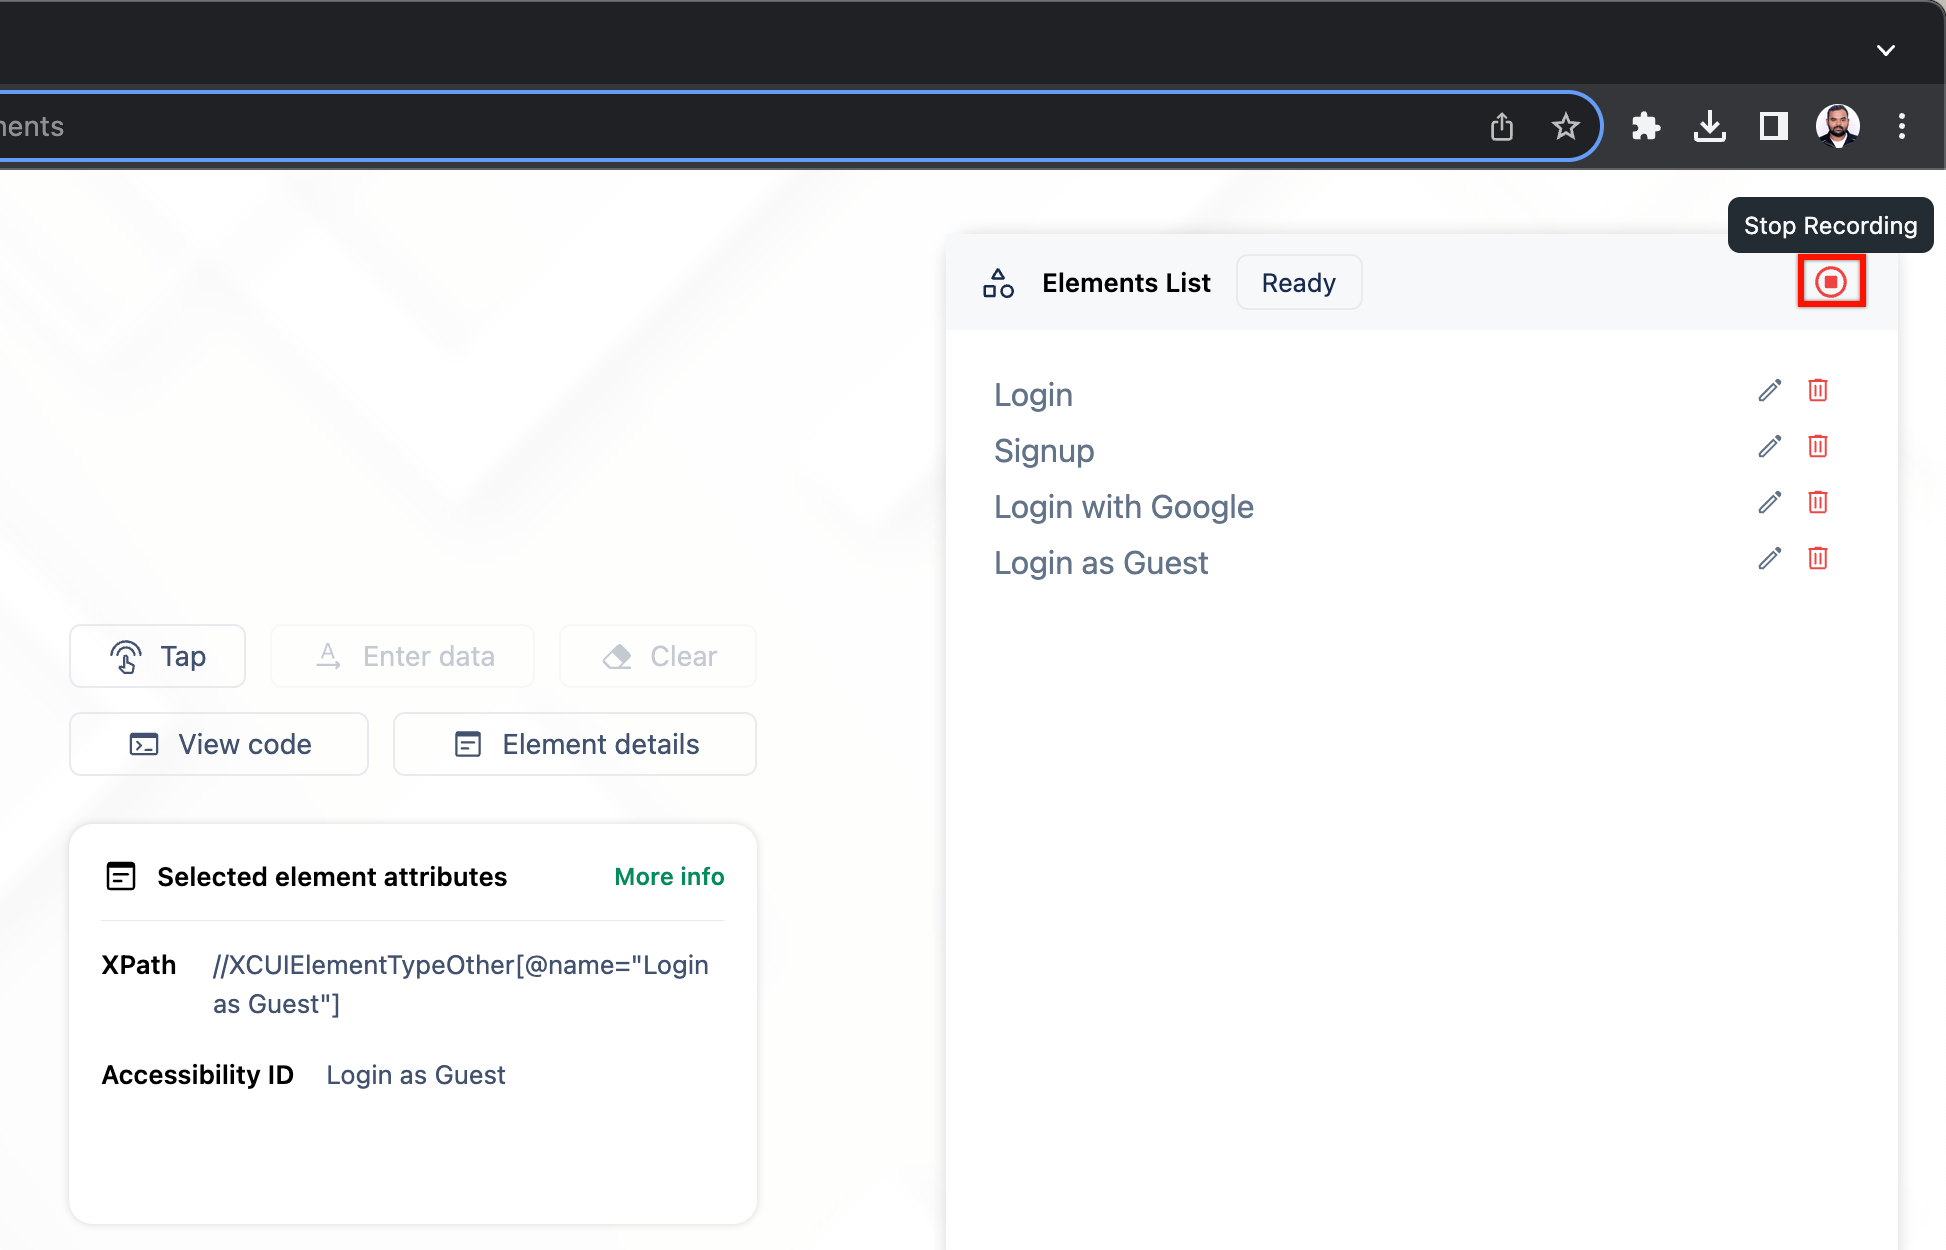This screenshot has height=1250, width=1946.
Task: Delete the Login element
Action: tap(1818, 390)
